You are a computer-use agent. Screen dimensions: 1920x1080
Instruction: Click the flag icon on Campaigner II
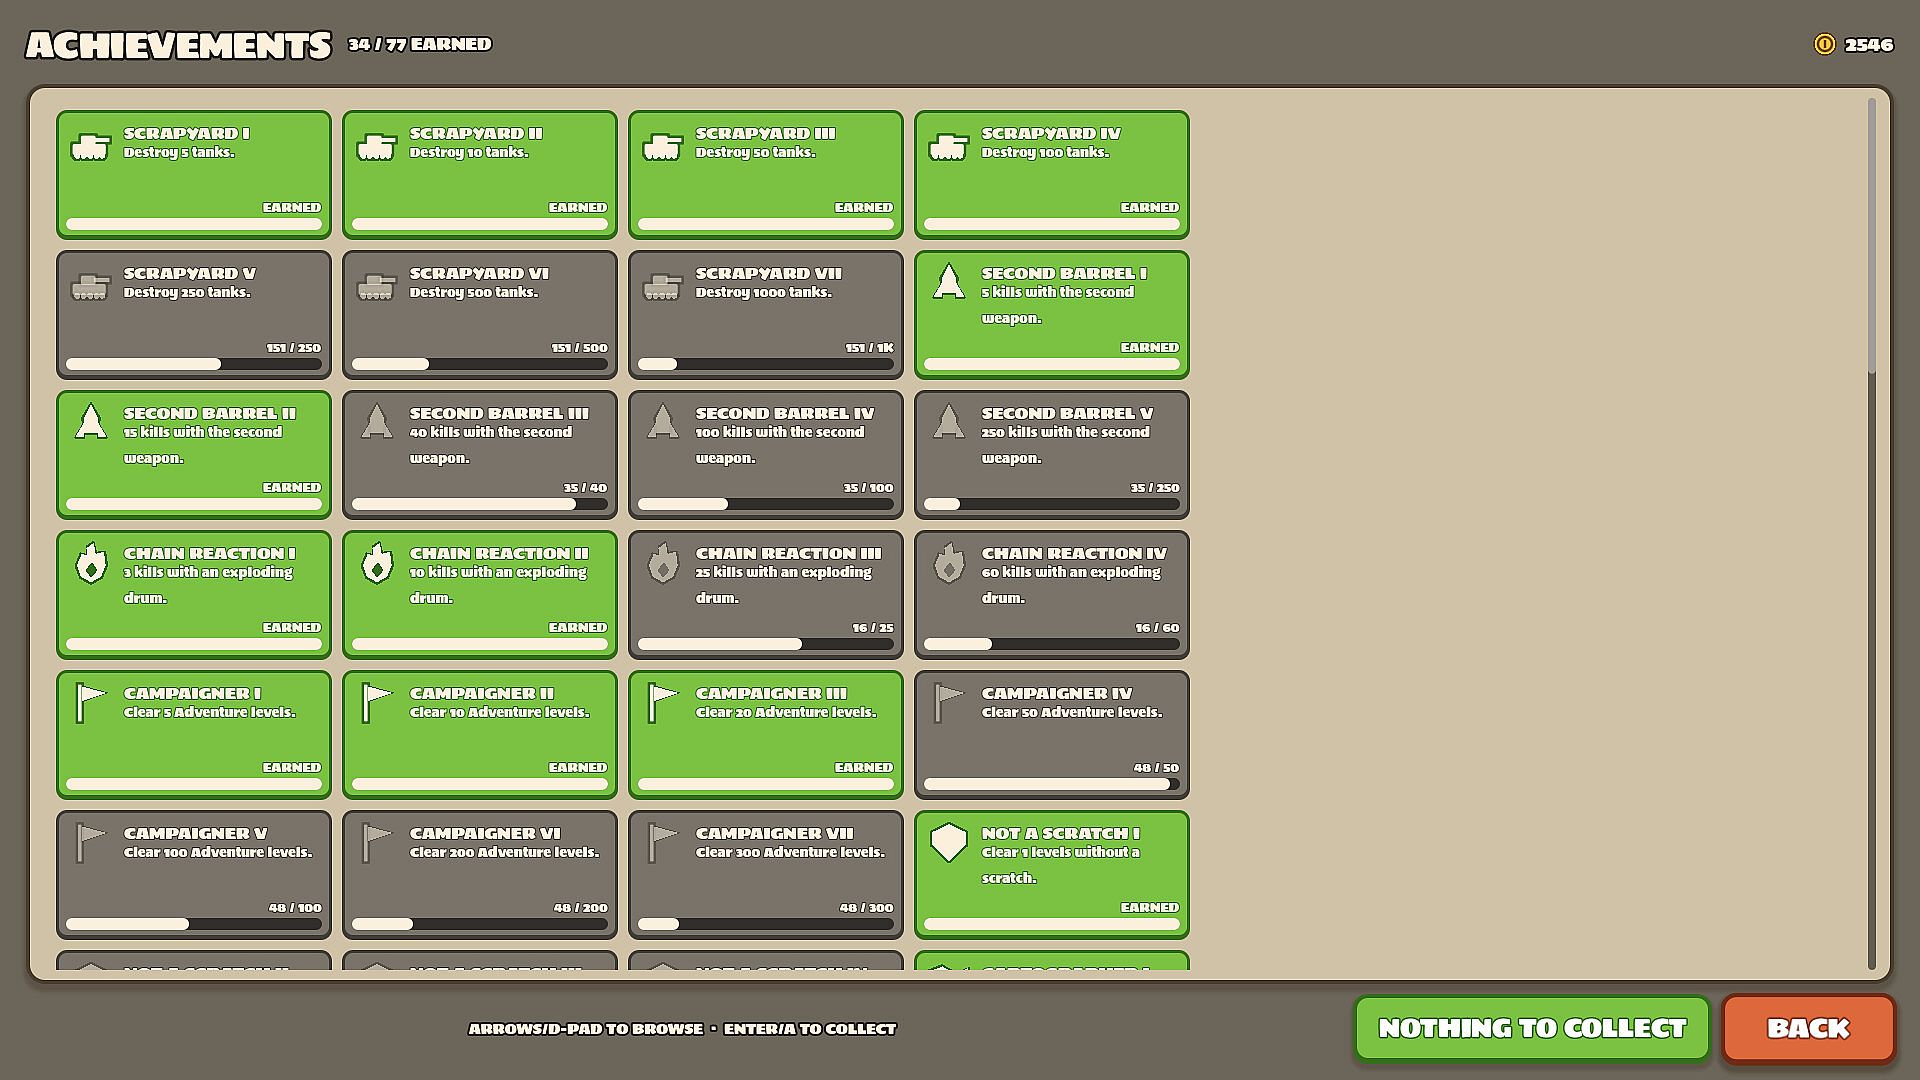(x=376, y=703)
